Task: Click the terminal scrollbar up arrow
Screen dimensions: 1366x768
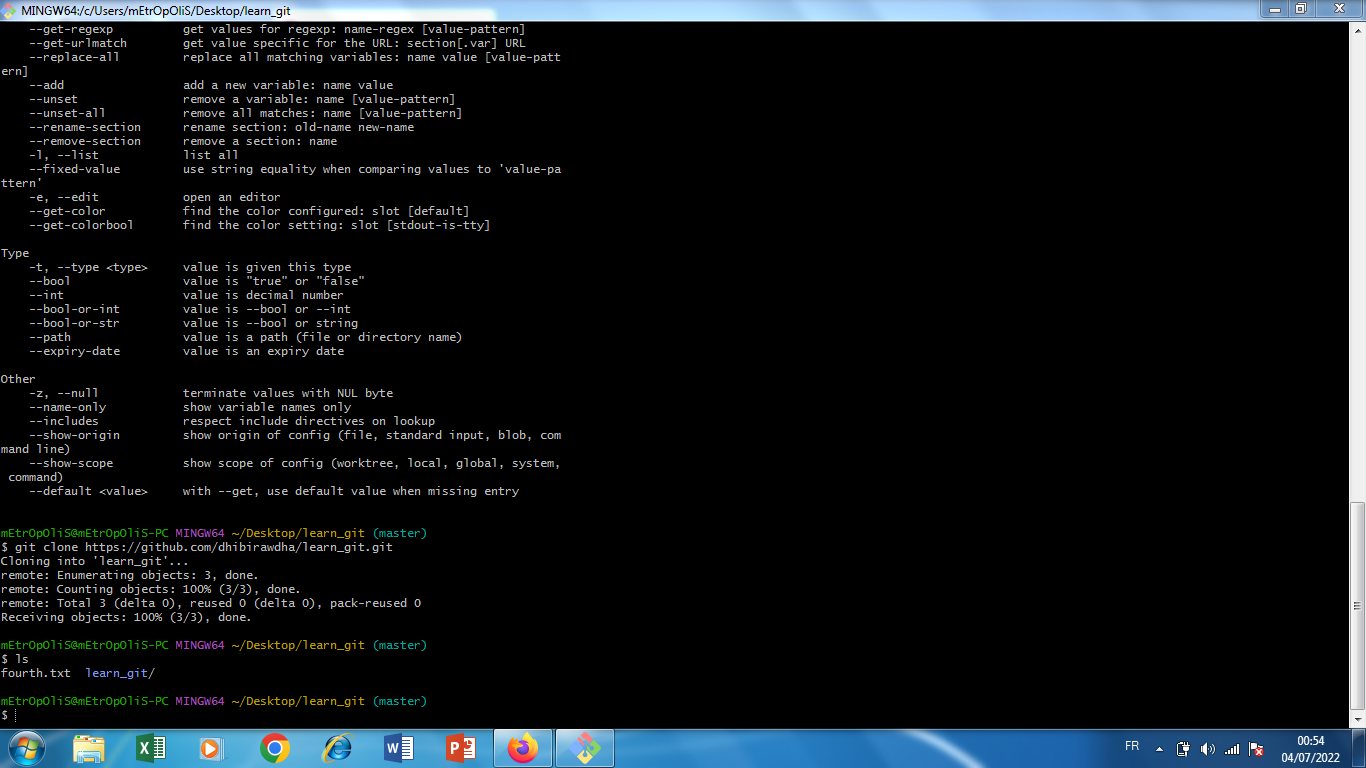Action: coord(1357,29)
